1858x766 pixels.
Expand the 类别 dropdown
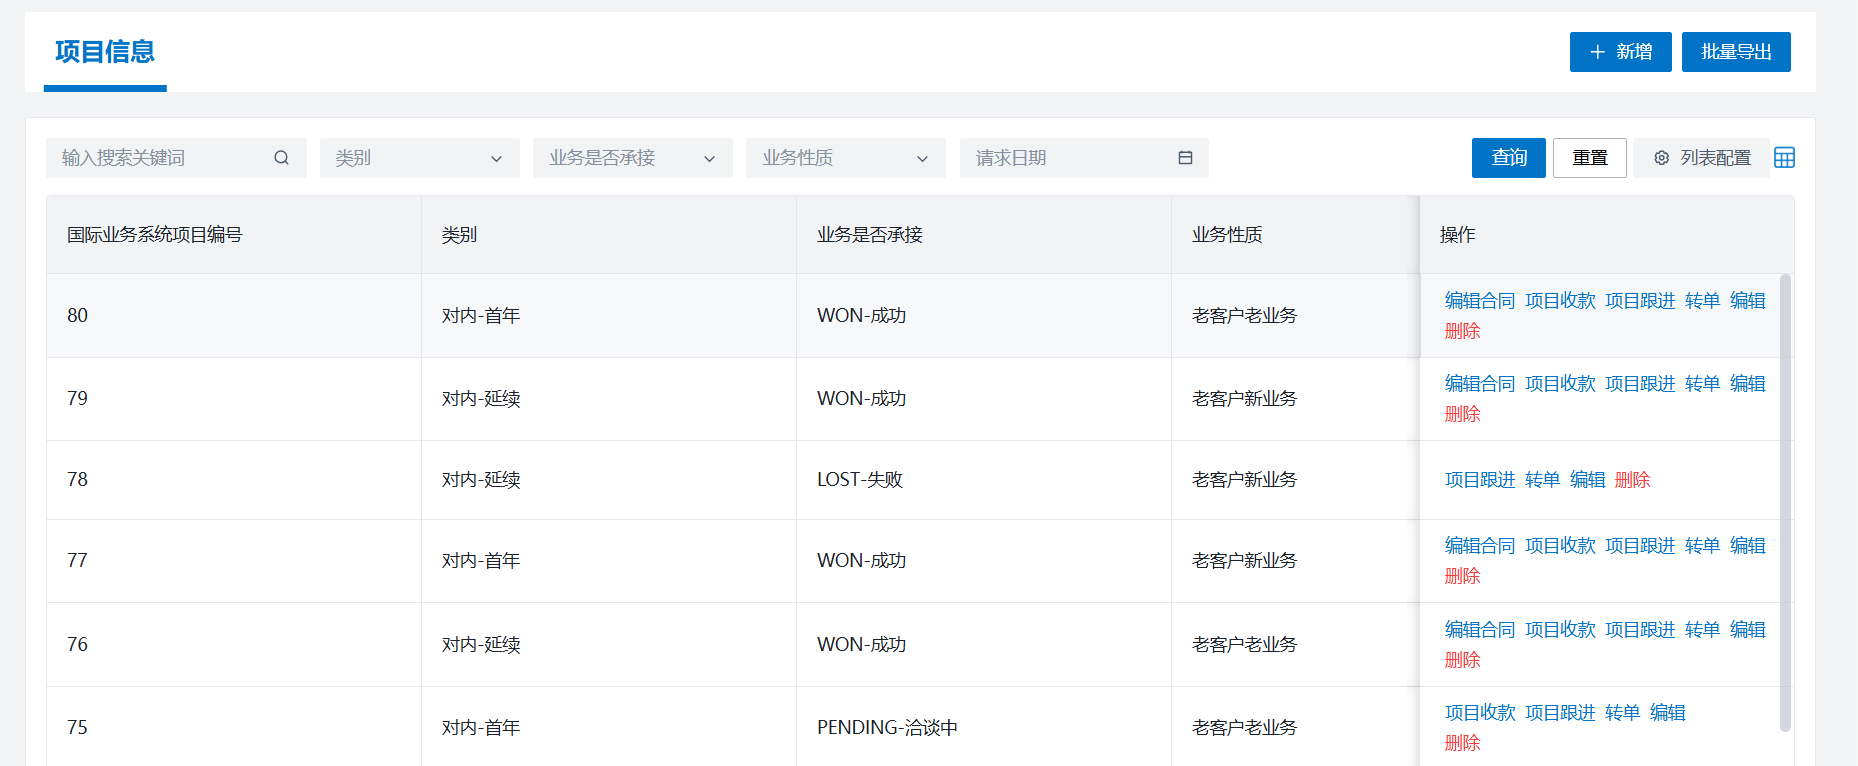point(420,158)
